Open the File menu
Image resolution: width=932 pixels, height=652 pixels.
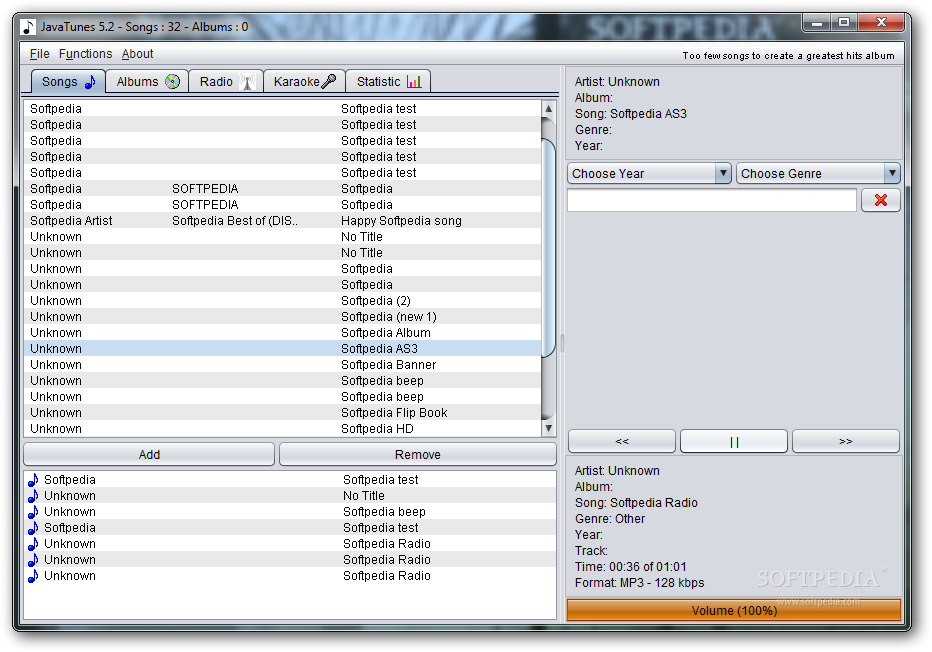40,54
